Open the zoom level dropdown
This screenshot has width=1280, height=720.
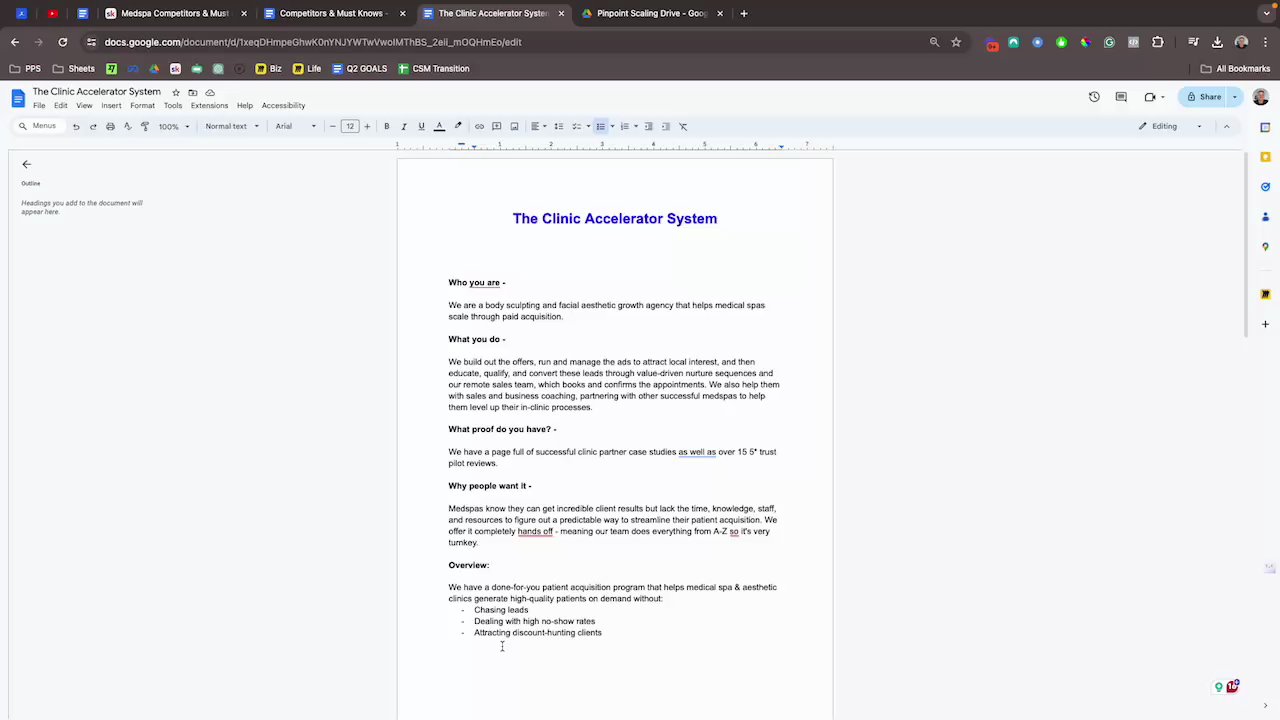173,126
